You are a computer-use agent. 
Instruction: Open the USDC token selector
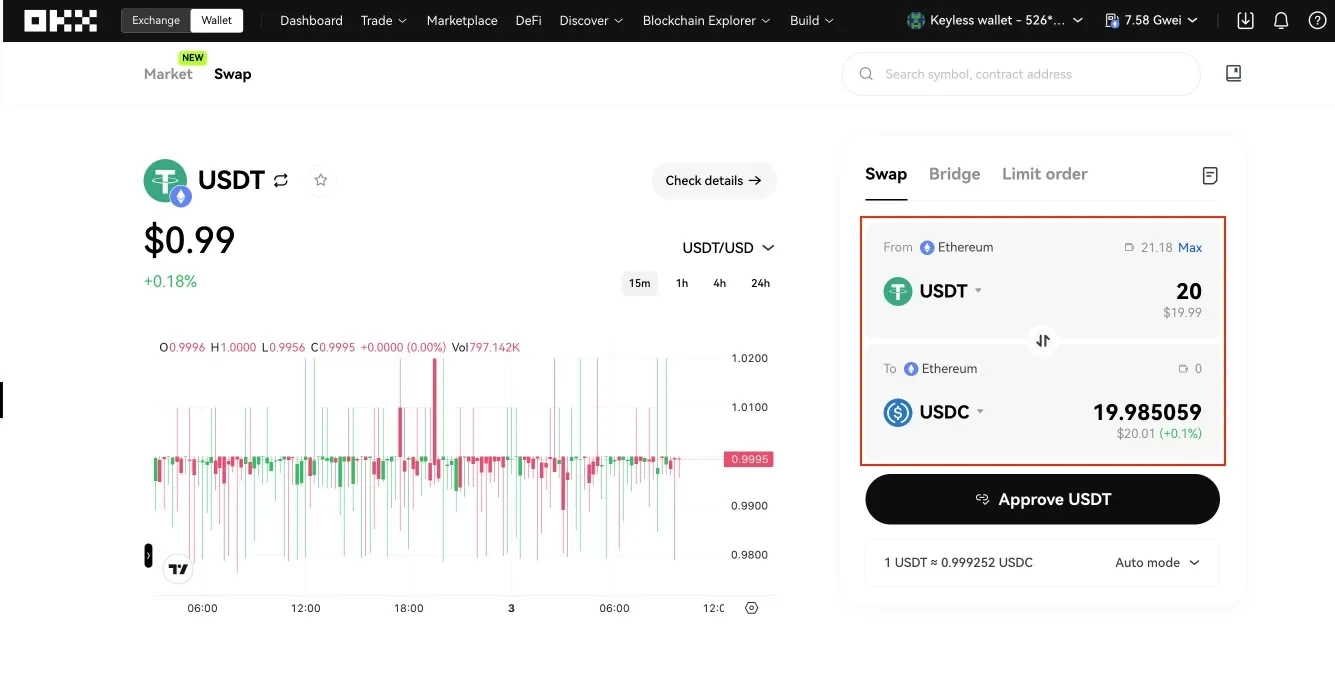[934, 412]
